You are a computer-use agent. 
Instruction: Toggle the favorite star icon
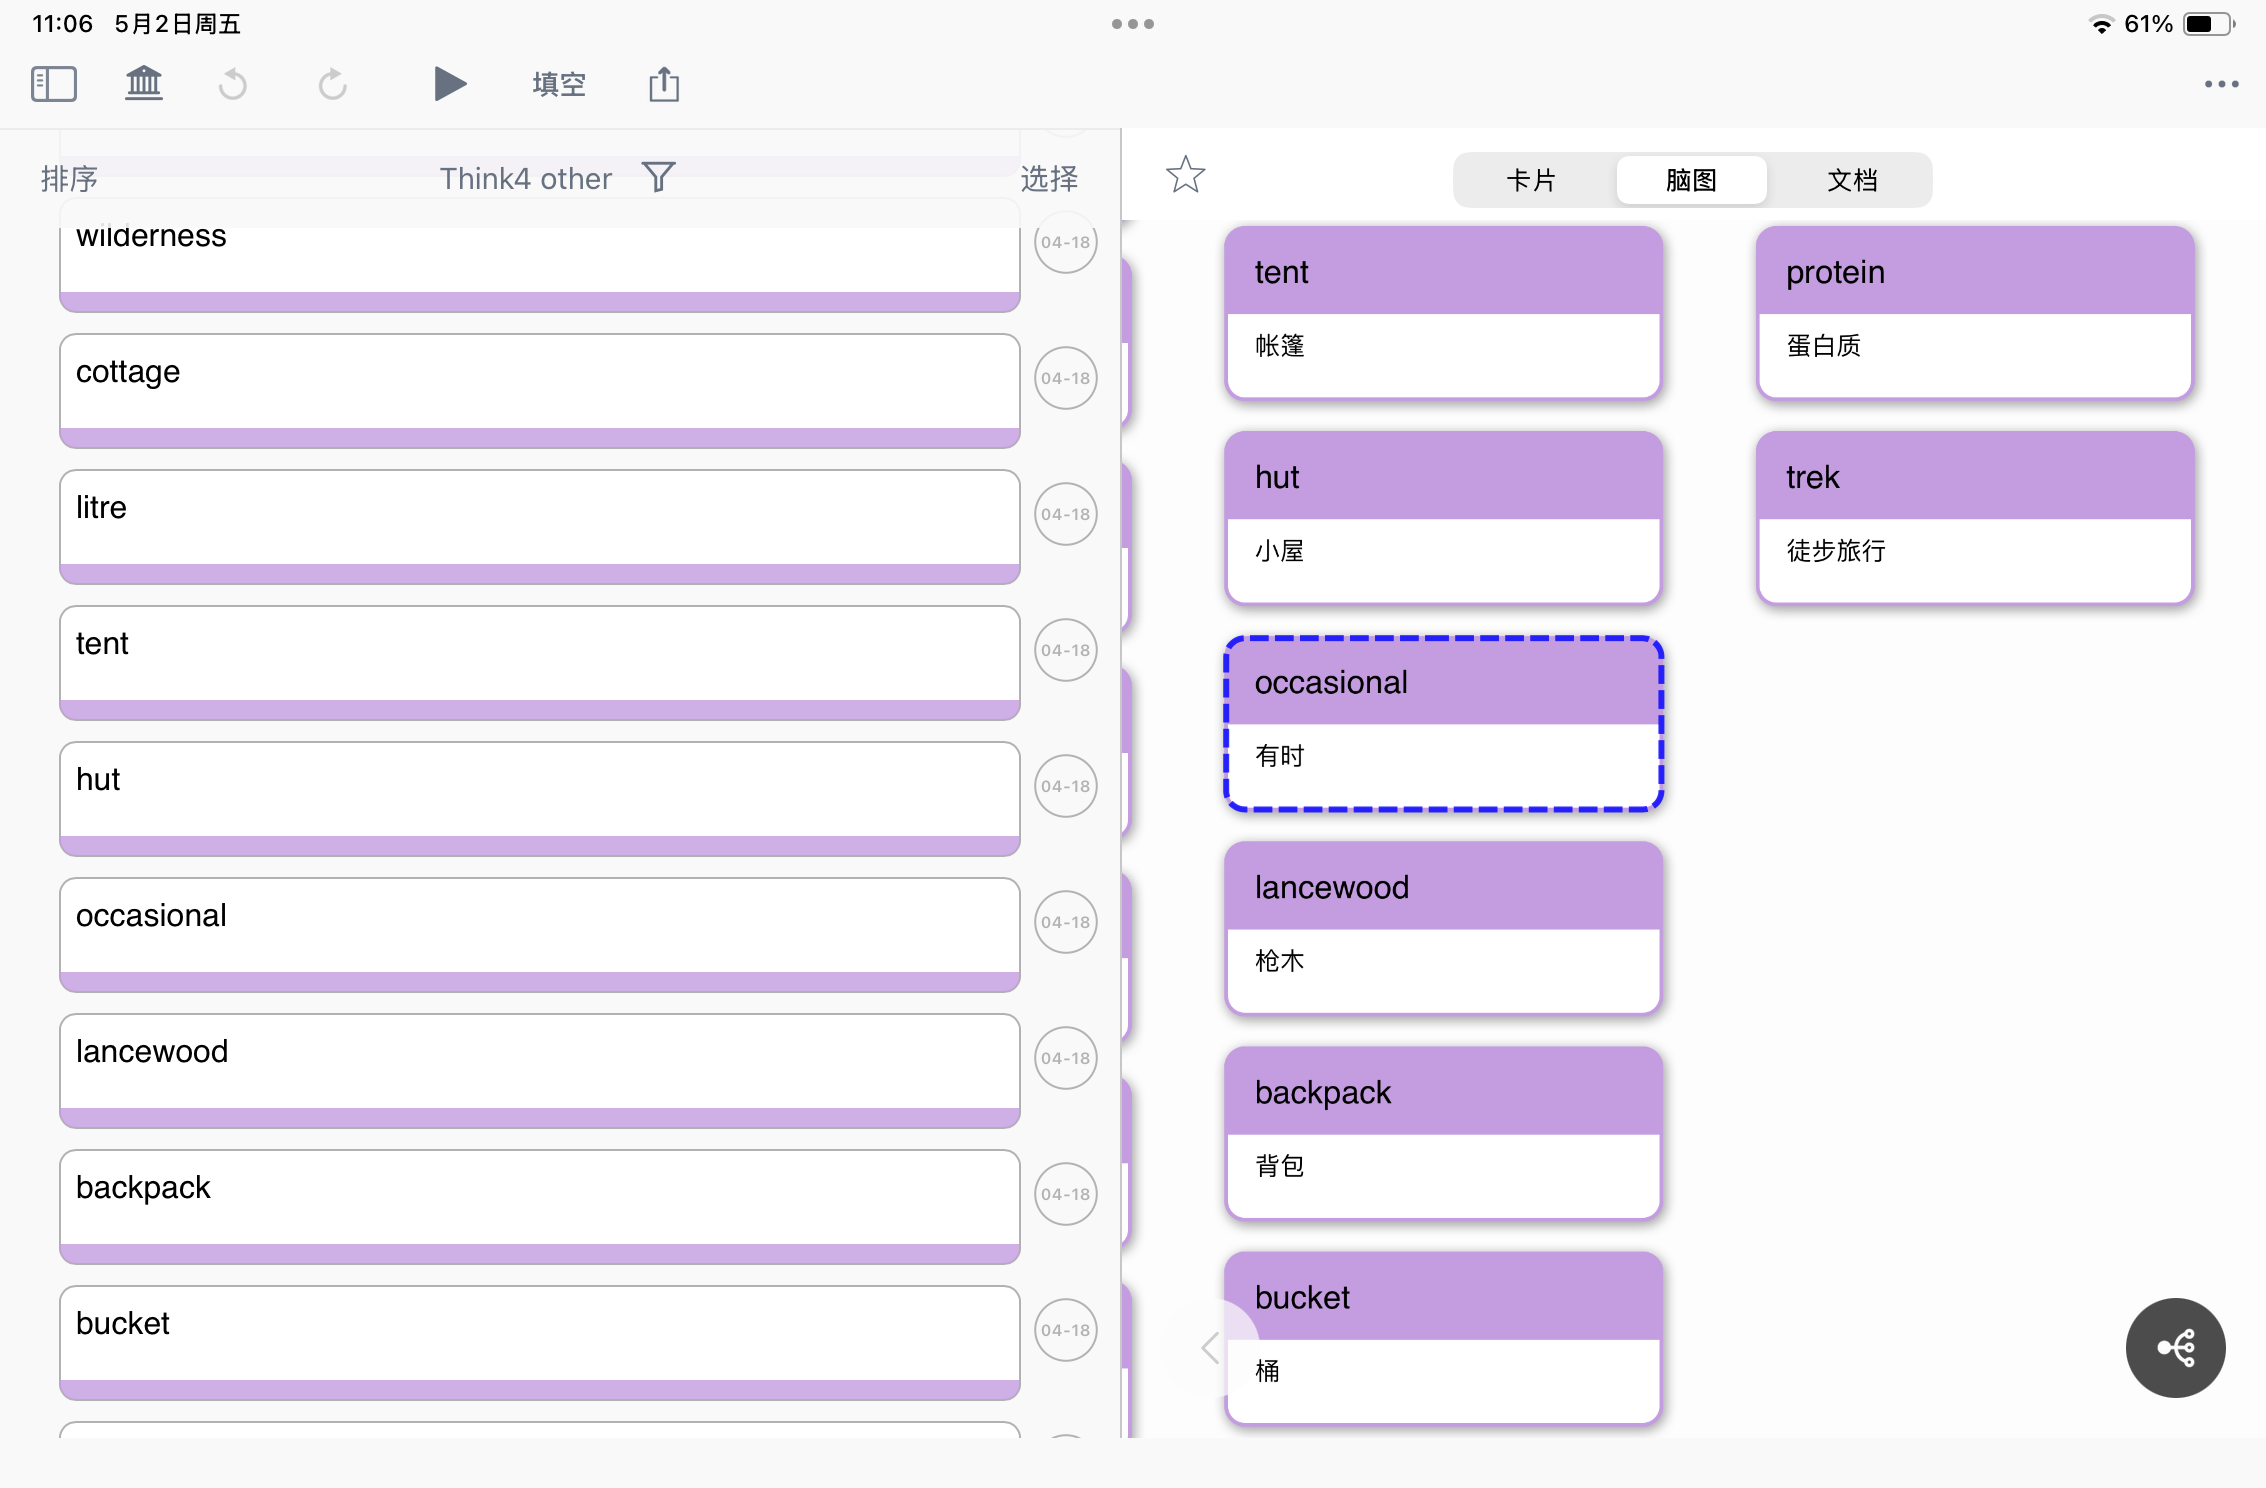click(1186, 175)
